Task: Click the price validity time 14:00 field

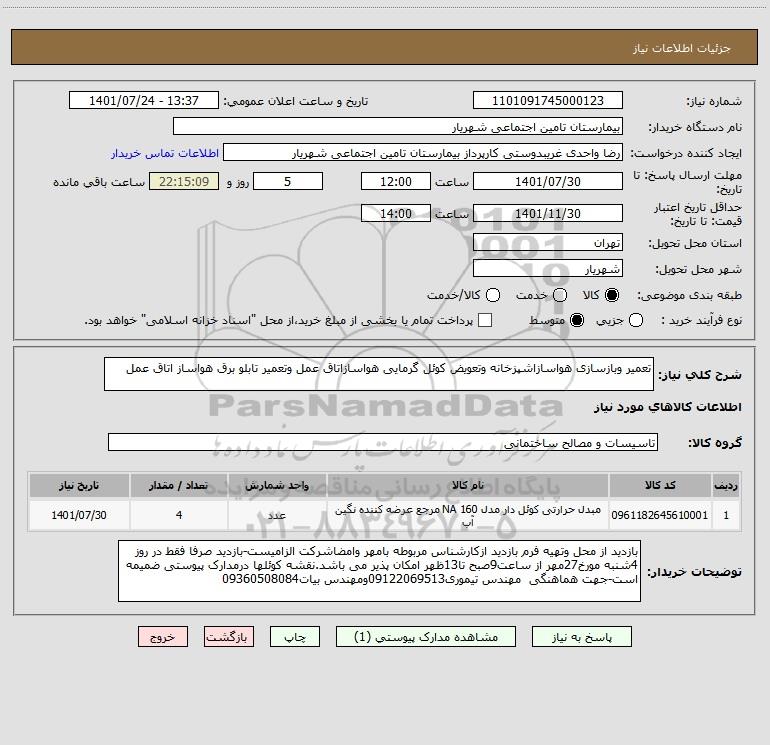Action: pos(396,213)
